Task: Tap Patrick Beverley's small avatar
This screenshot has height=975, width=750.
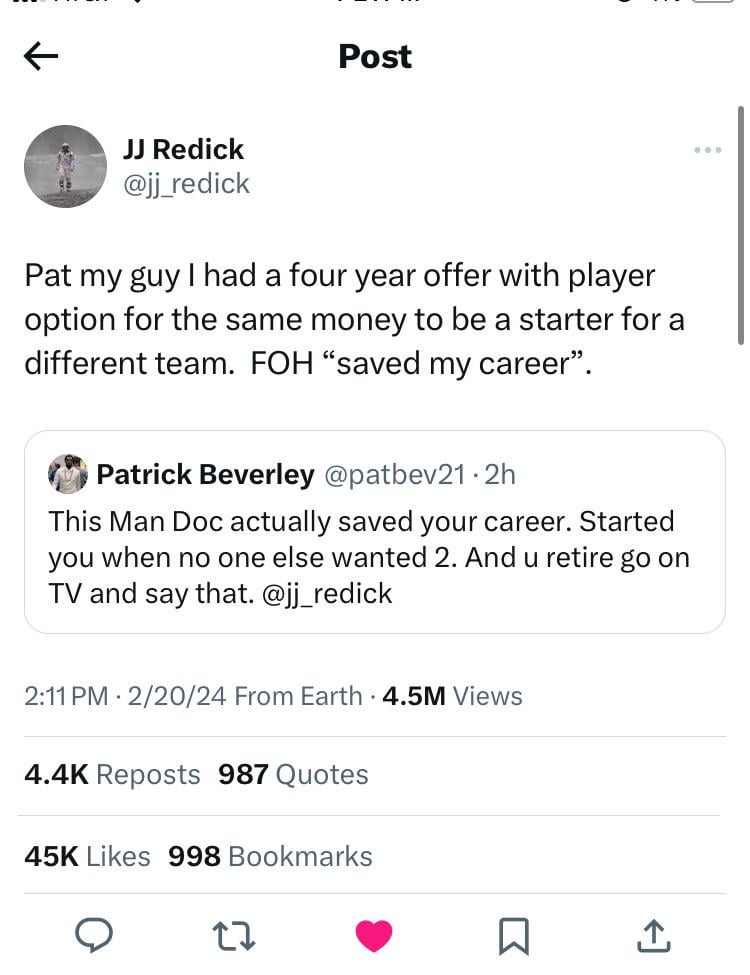Action: point(68,474)
